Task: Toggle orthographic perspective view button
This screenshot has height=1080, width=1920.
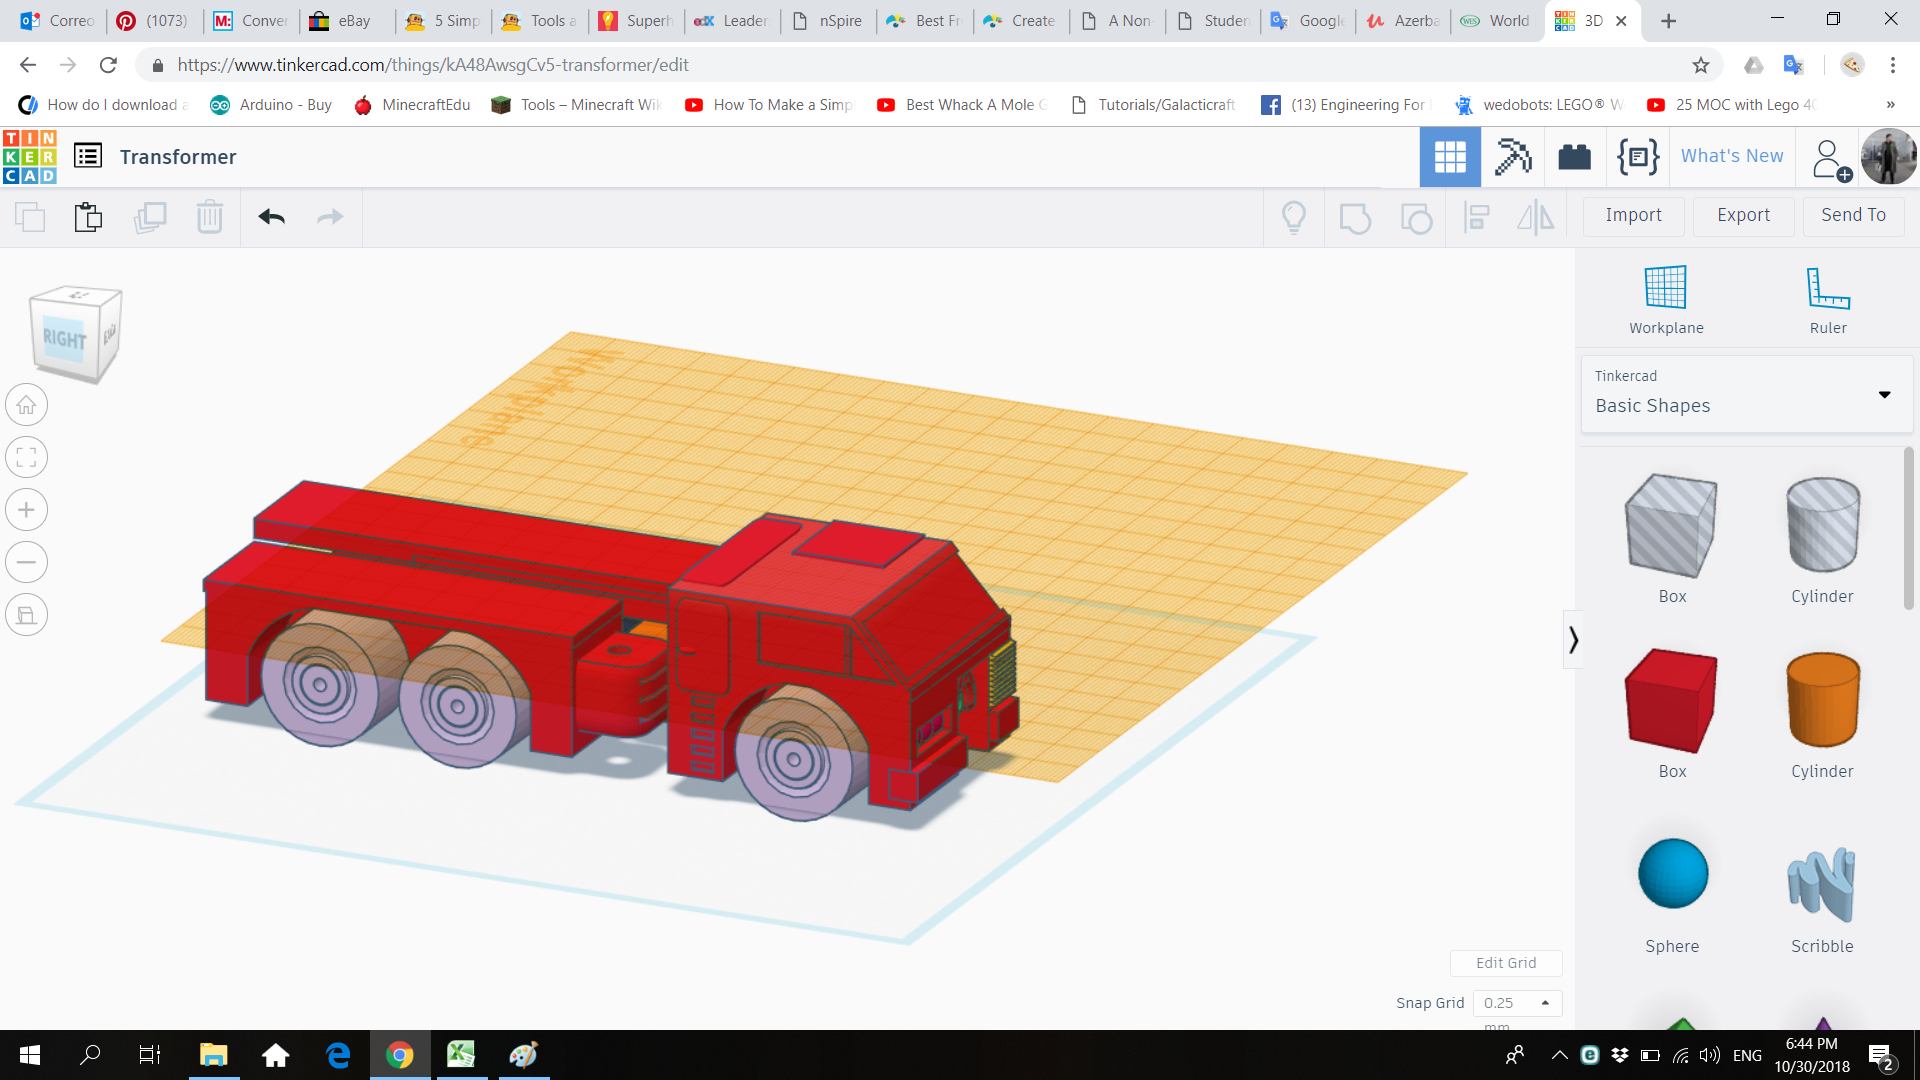Action: tap(27, 615)
